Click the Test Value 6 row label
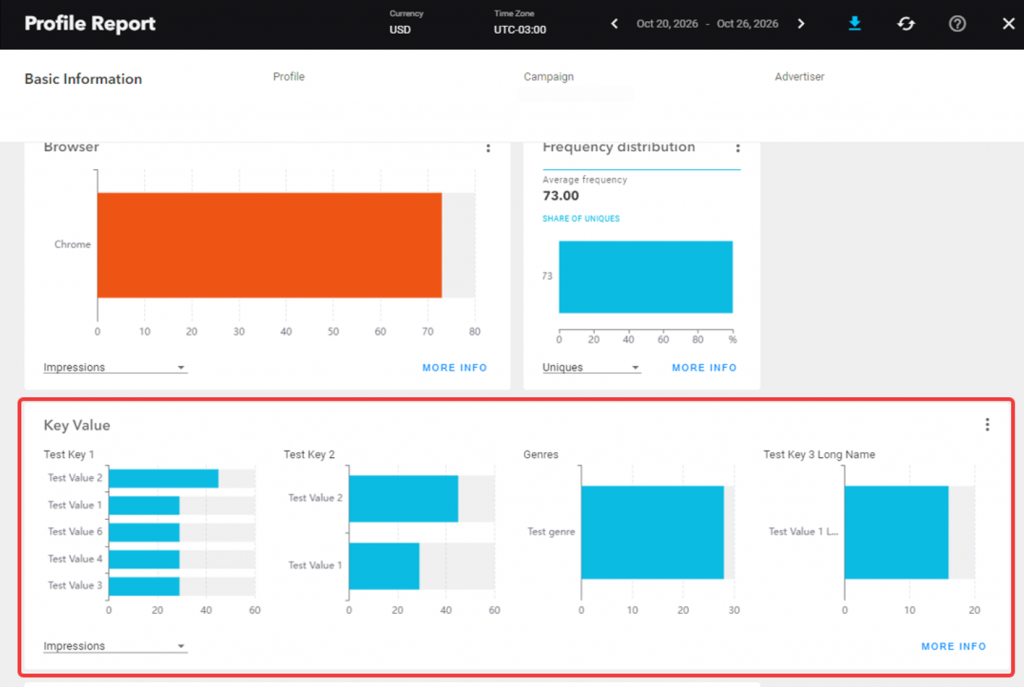Screen dimensions: 1024x687 click(x=74, y=532)
